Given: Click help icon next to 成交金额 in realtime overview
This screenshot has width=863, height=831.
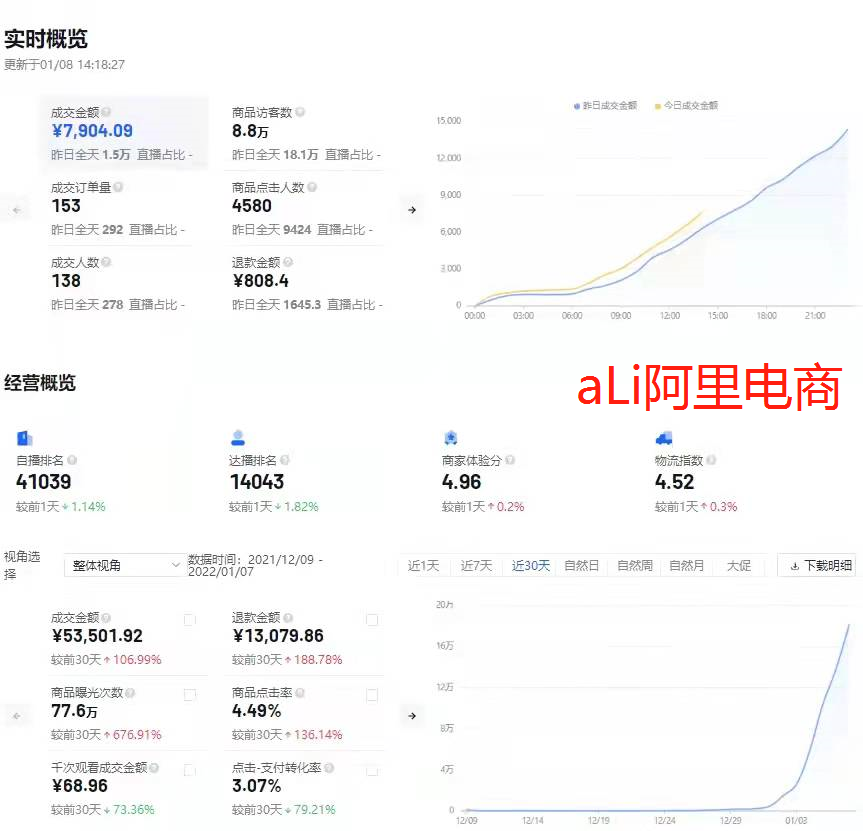Looking at the screenshot, I should click(x=106, y=112).
